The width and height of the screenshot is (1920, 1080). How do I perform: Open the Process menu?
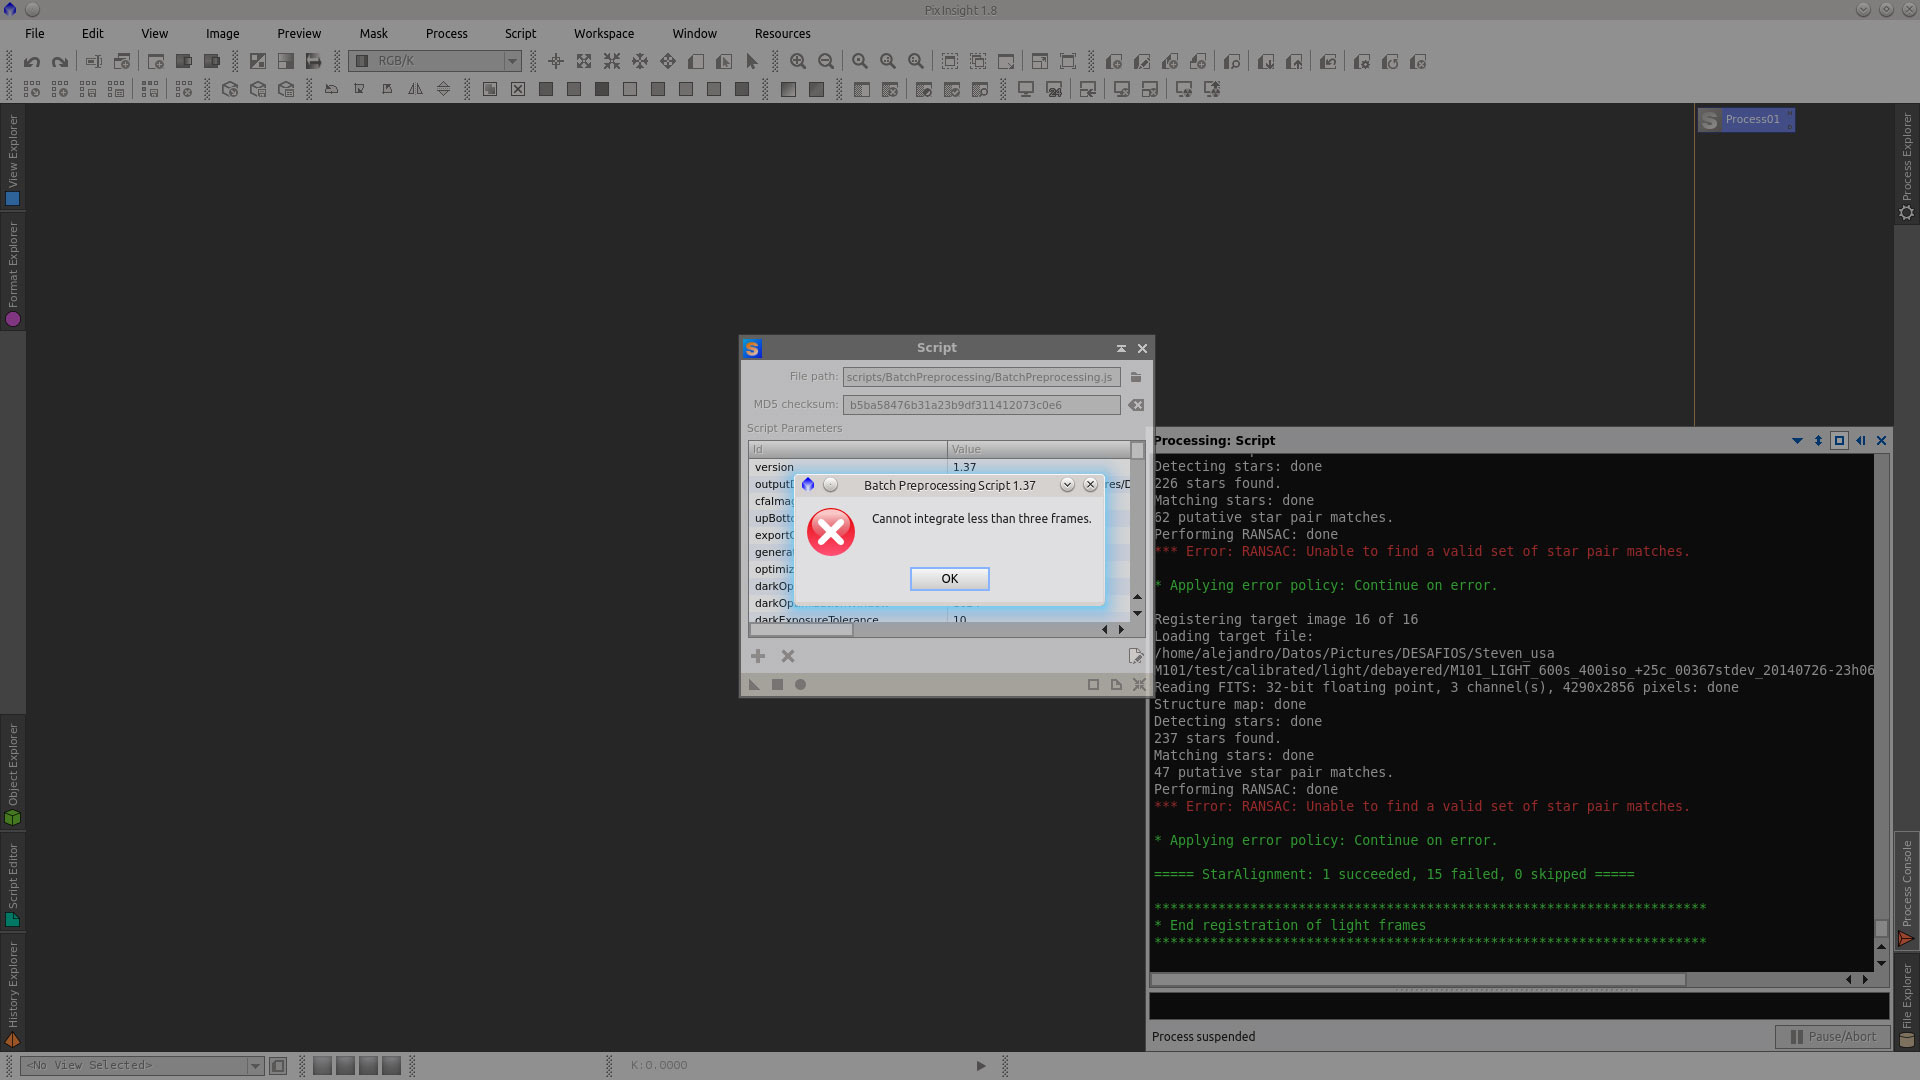(x=446, y=34)
